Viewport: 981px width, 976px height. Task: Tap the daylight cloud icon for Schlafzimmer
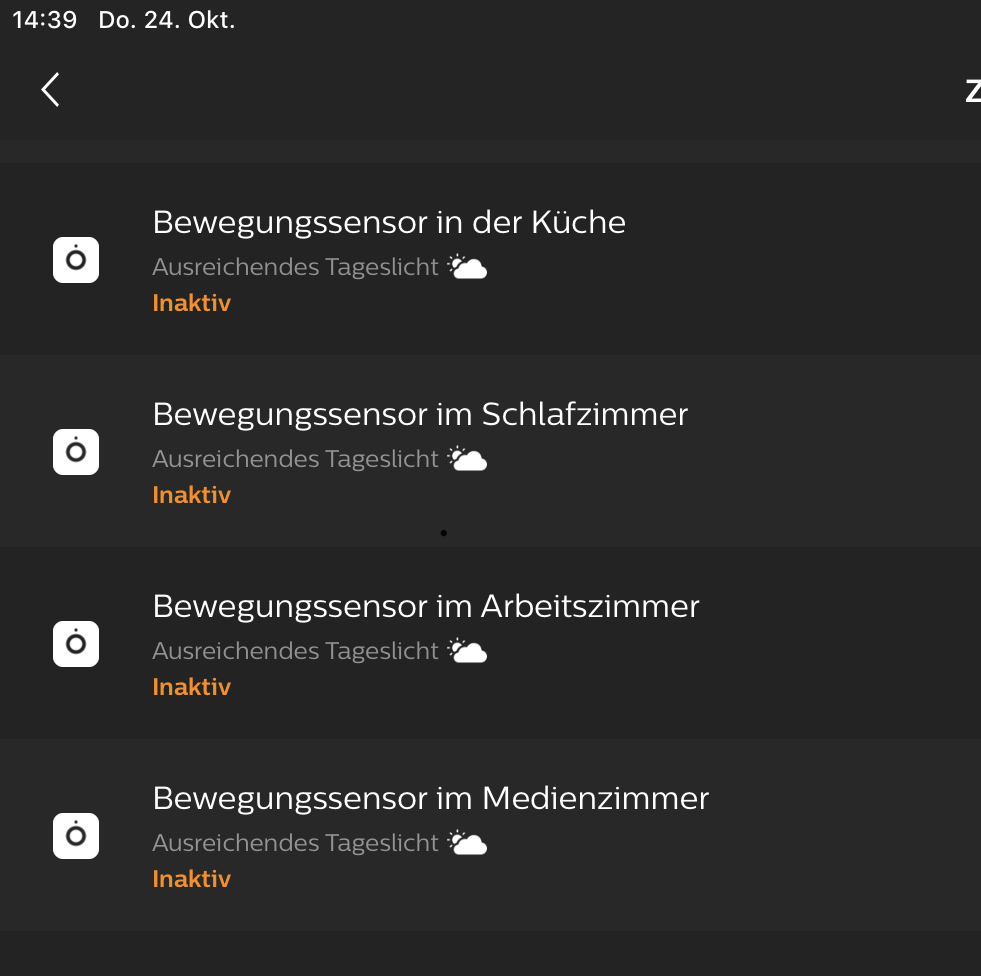(467, 459)
